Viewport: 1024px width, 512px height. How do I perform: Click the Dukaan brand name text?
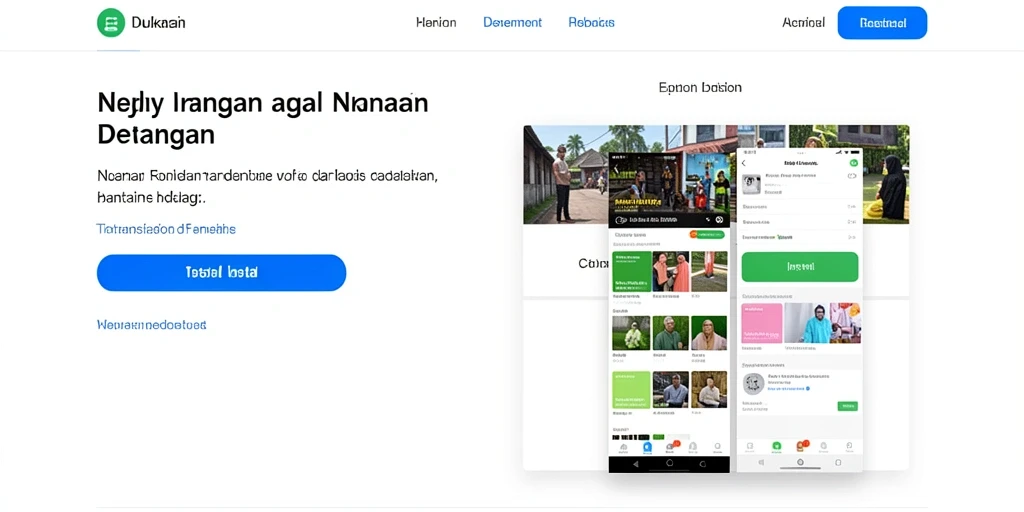(158, 23)
